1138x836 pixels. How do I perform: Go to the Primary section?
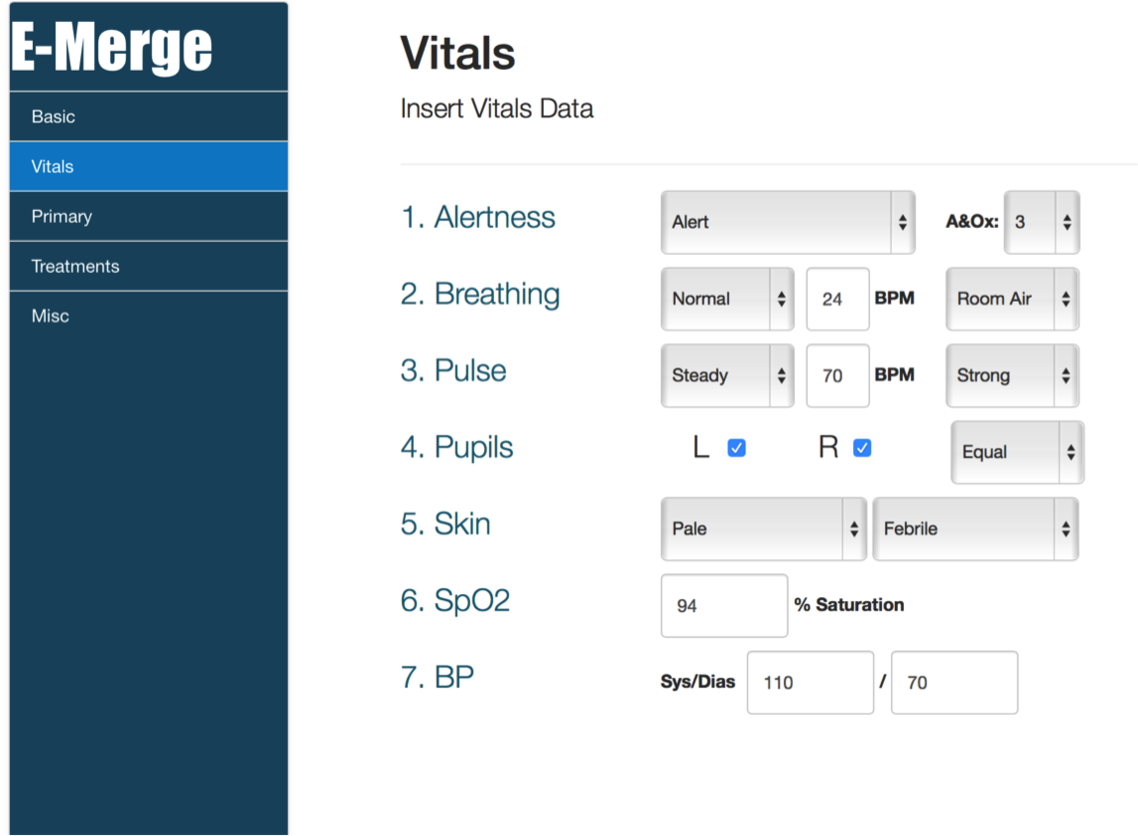pos(149,216)
